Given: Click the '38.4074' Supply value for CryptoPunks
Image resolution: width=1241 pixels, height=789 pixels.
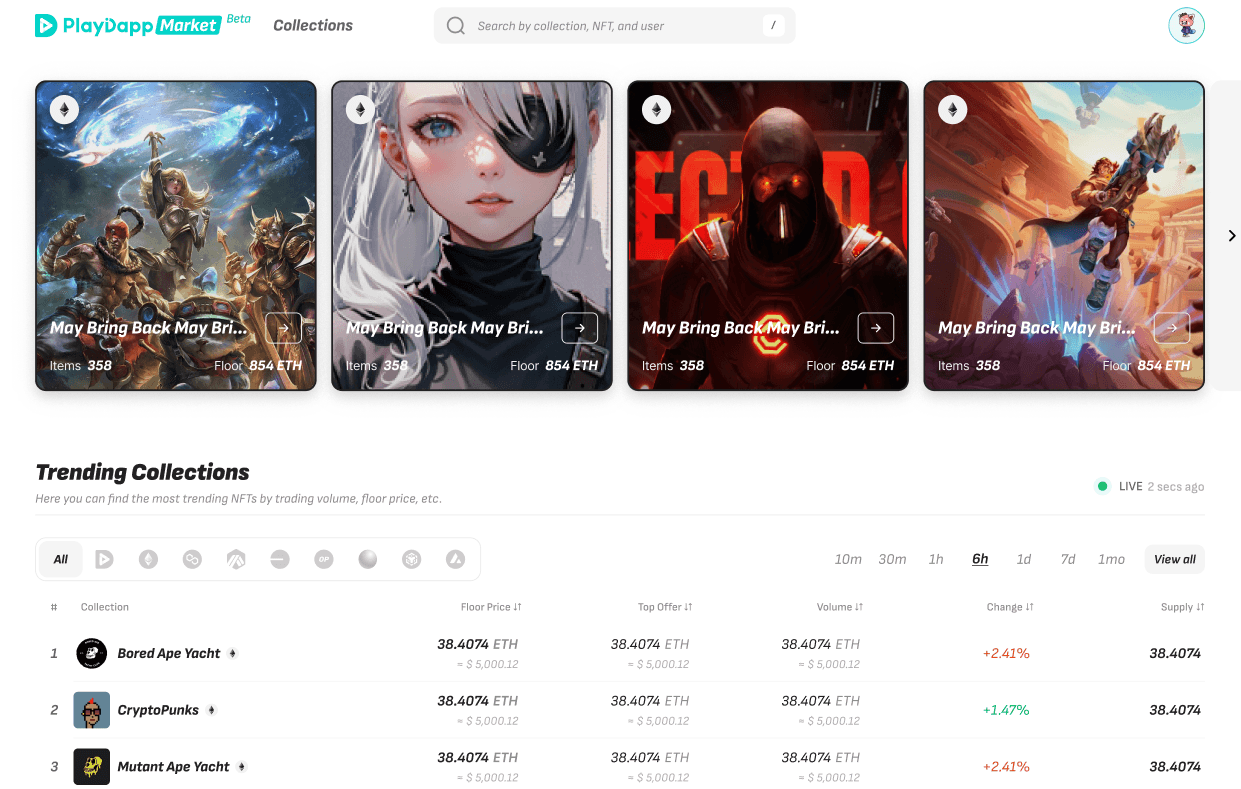Looking at the screenshot, I should (x=1175, y=710).
